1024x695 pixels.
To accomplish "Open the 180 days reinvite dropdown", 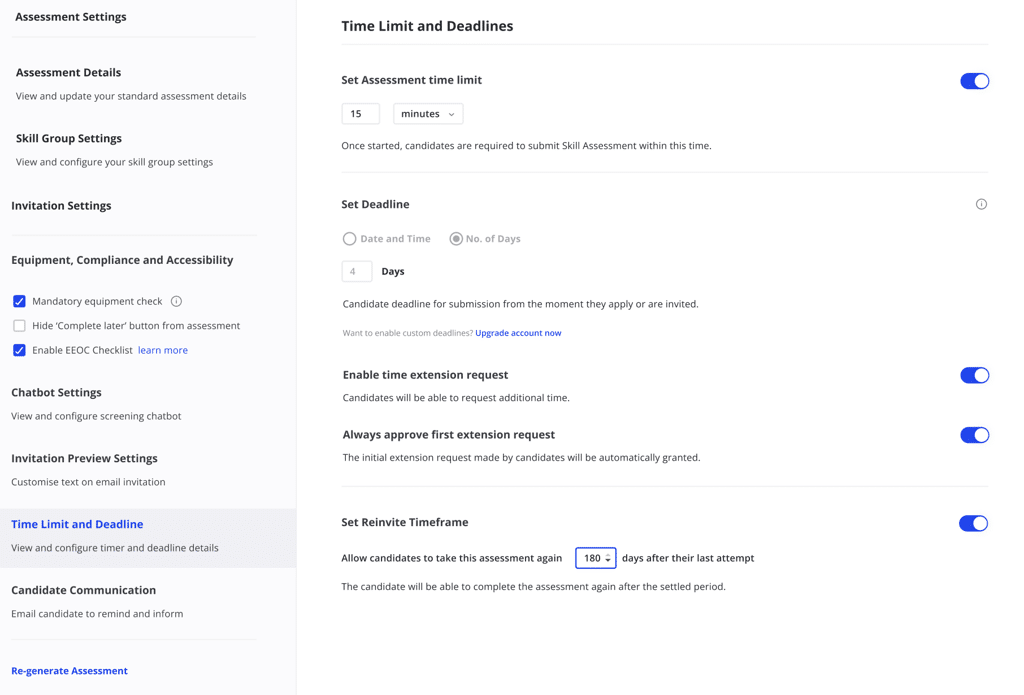I will [x=596, y=558].
